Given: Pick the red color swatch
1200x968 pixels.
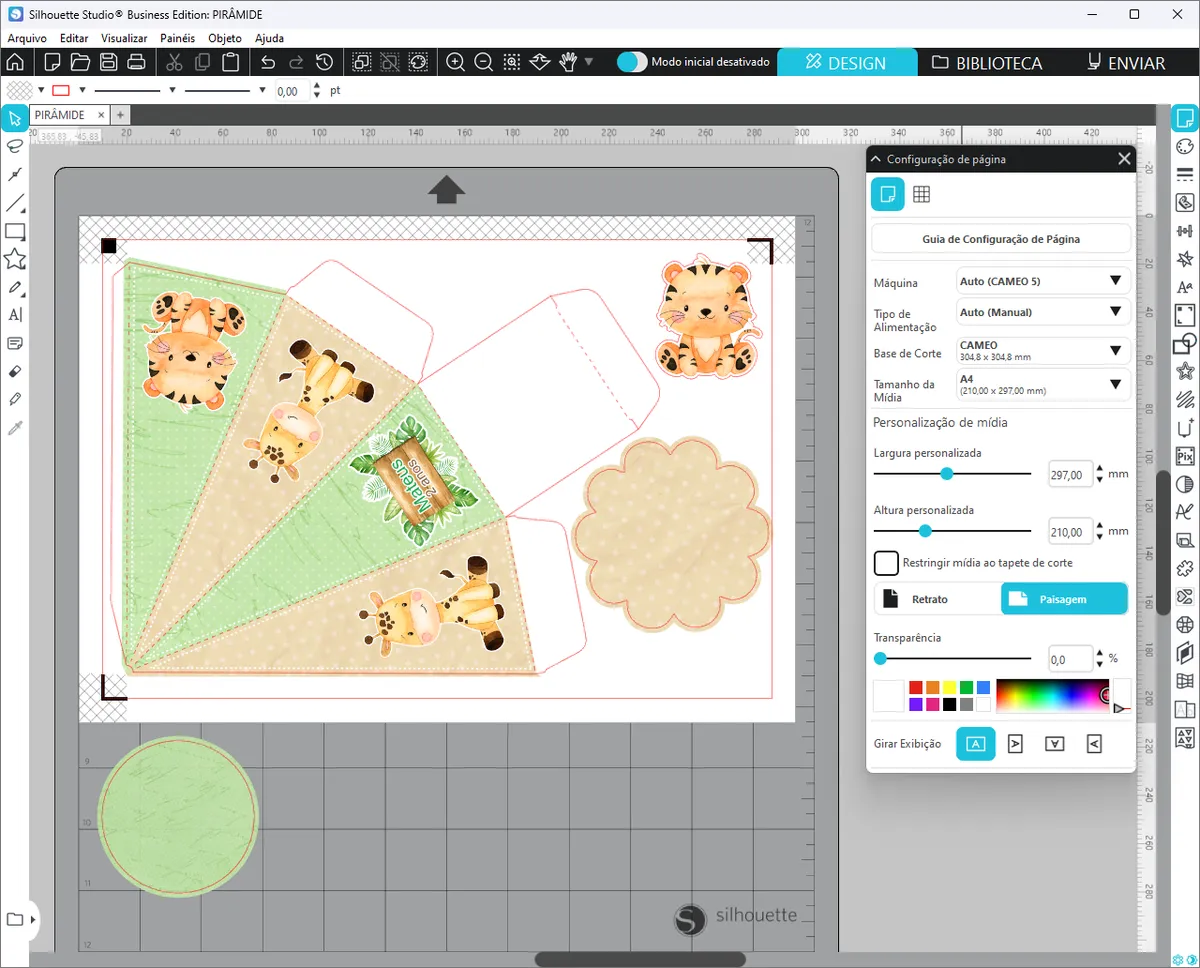Looking at the screenshot, I should click(x=915, y=687).
